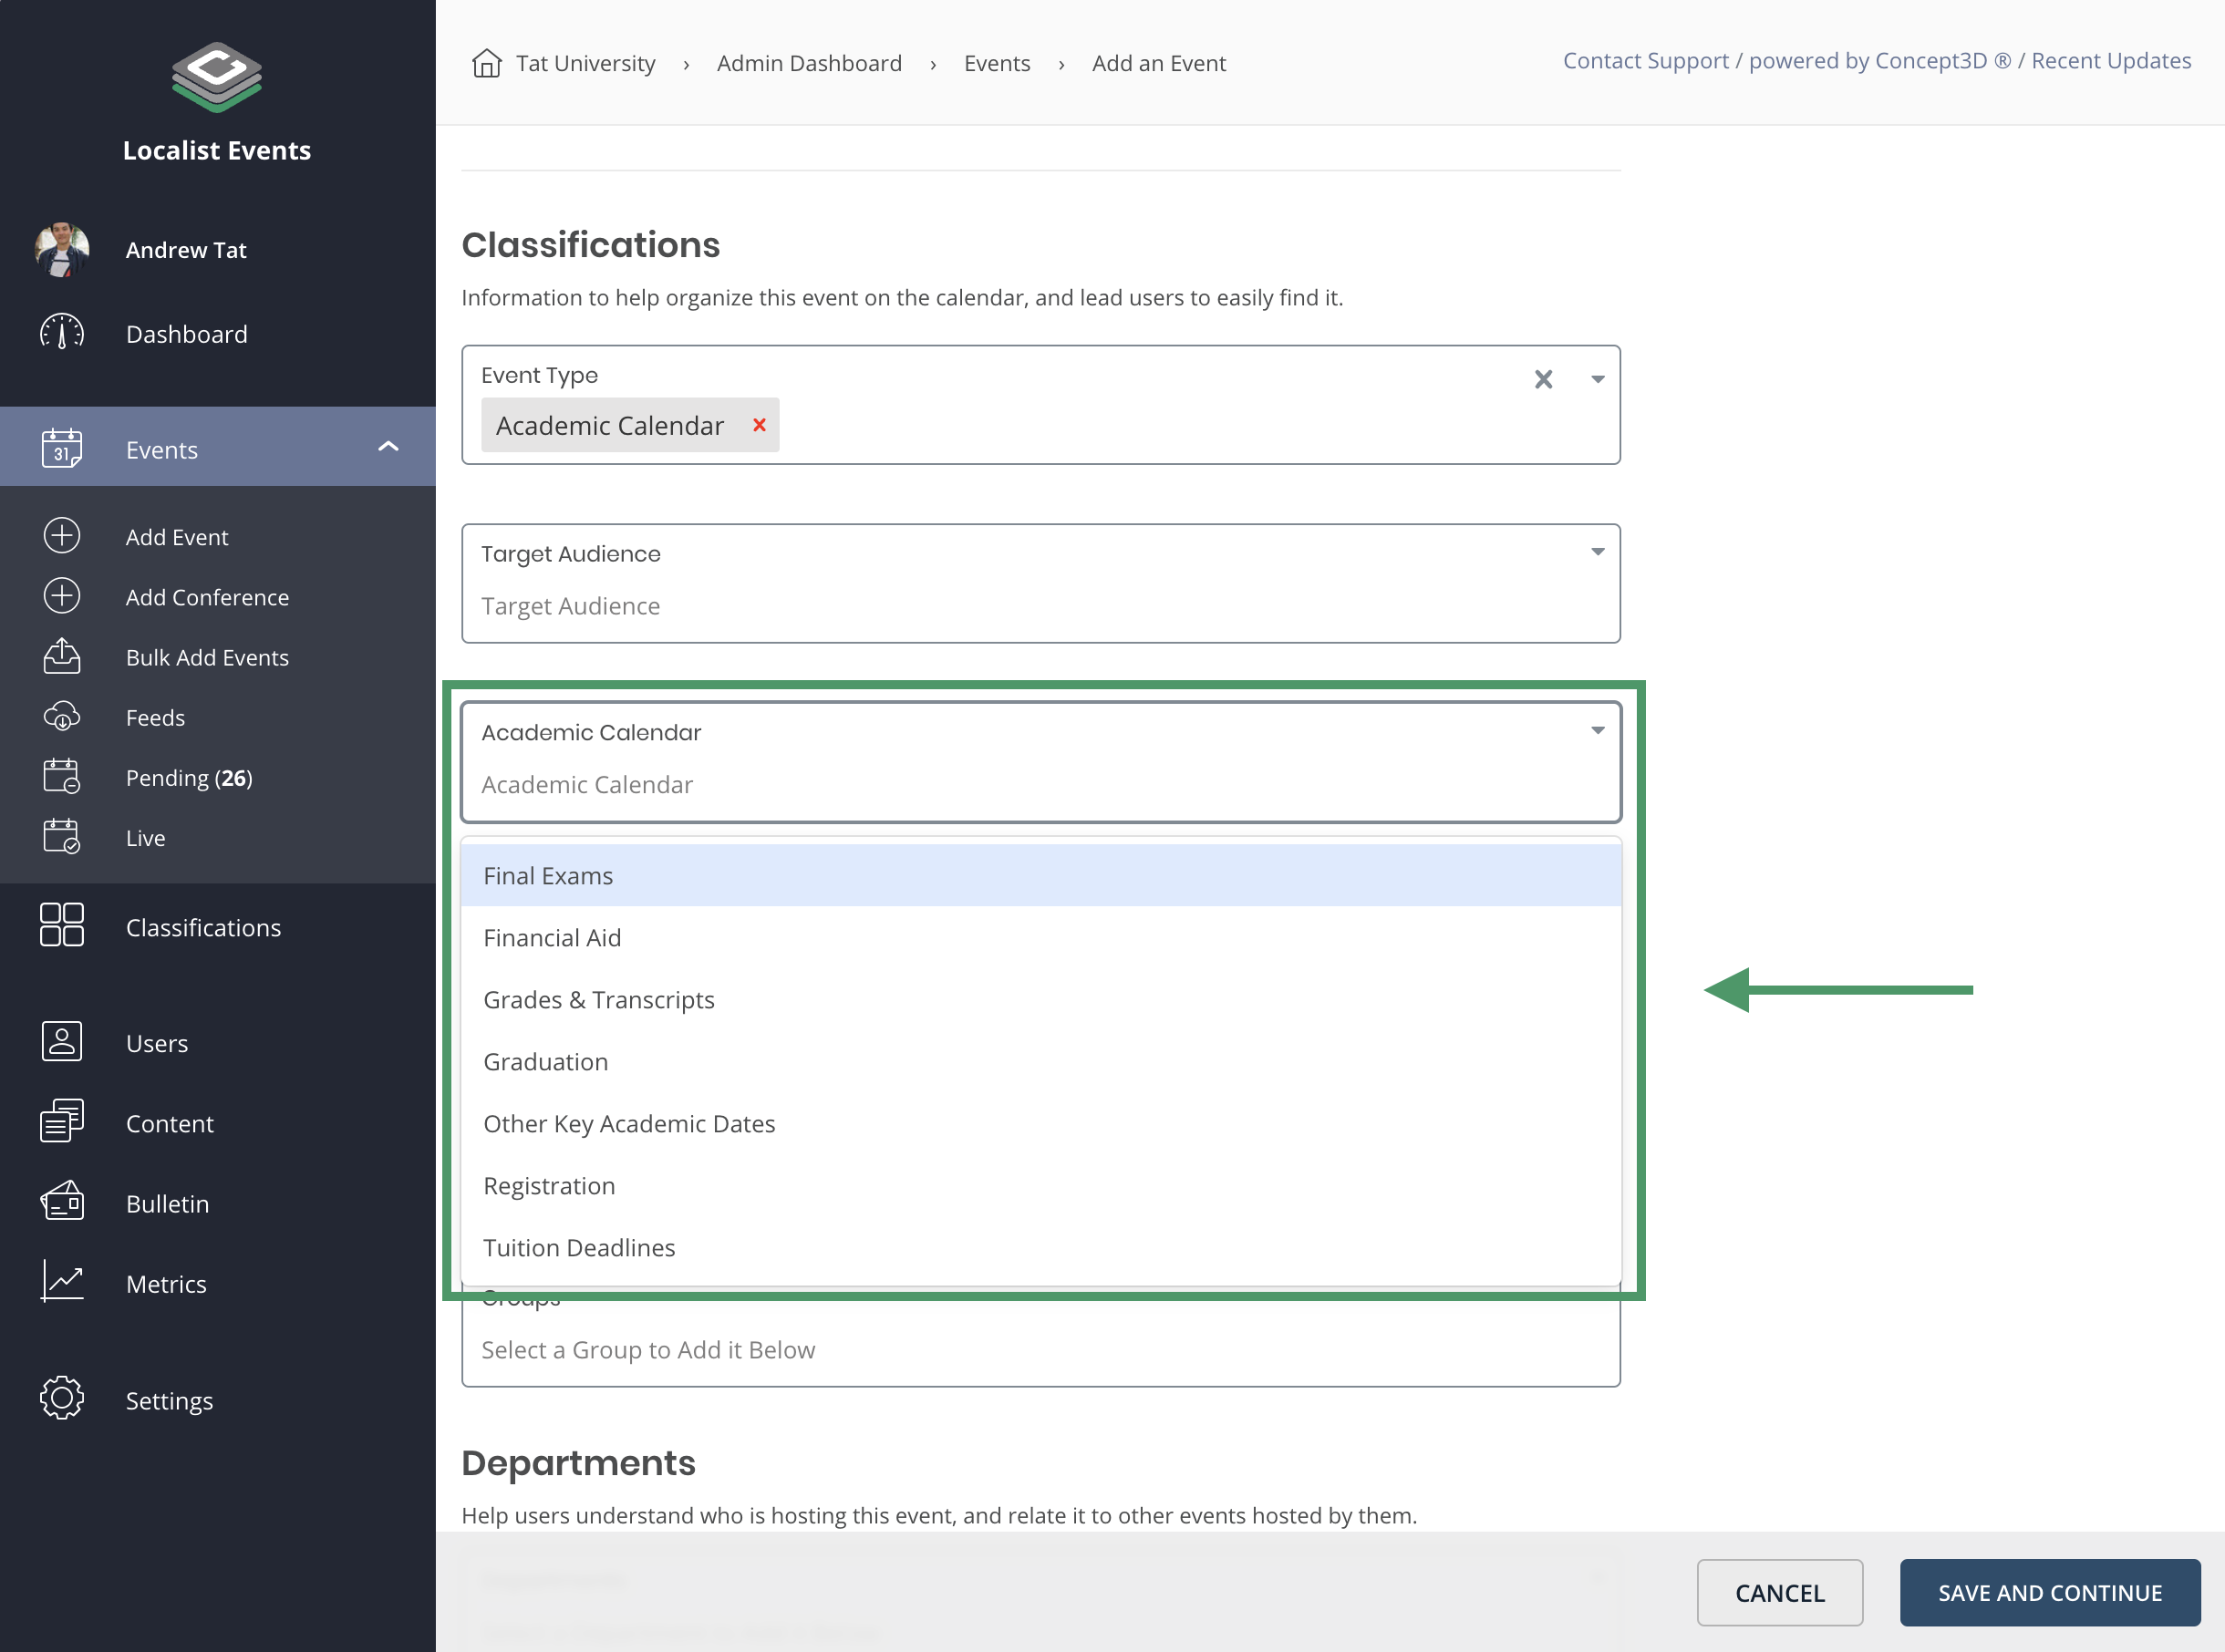The image size is (2225, 1652).
Task: Click the Localist Events logo
Action: [216, 77]
